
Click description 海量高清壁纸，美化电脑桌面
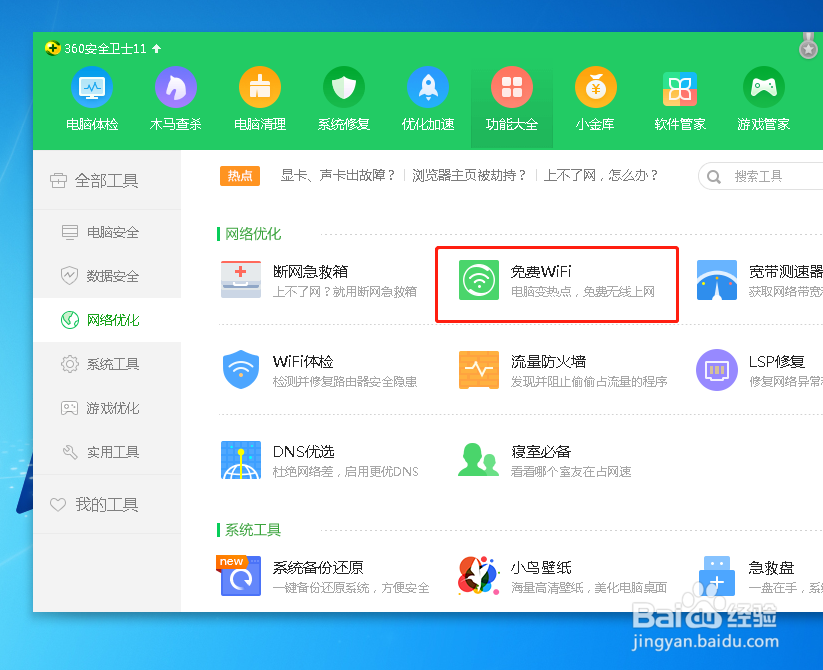pos(589,588)
